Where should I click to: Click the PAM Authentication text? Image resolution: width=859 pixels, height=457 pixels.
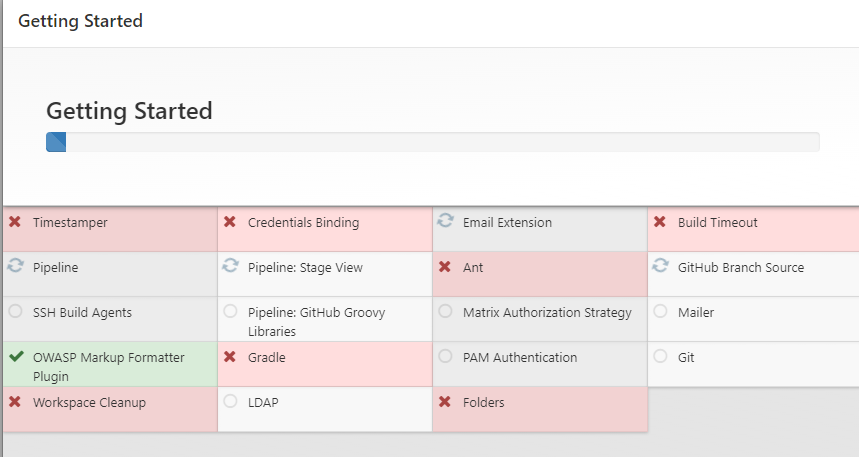click(x=520, y=357)
